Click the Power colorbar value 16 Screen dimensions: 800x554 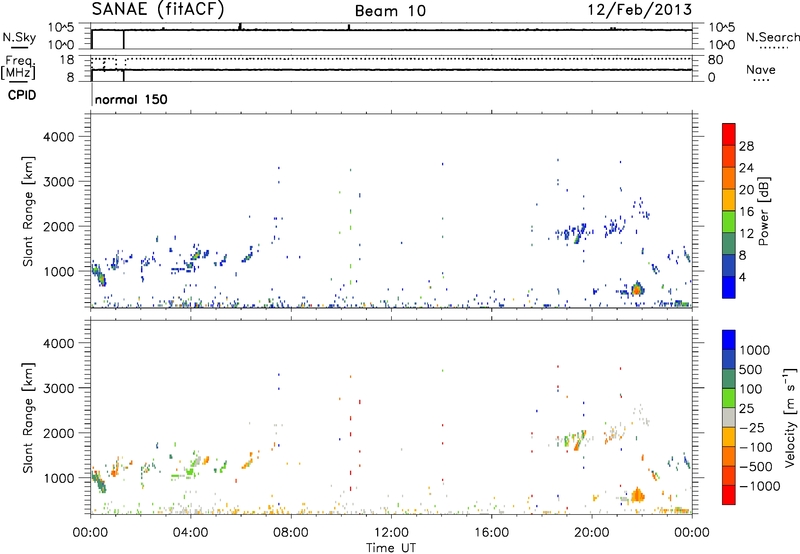pyautogui.click(x=746, y=212)
